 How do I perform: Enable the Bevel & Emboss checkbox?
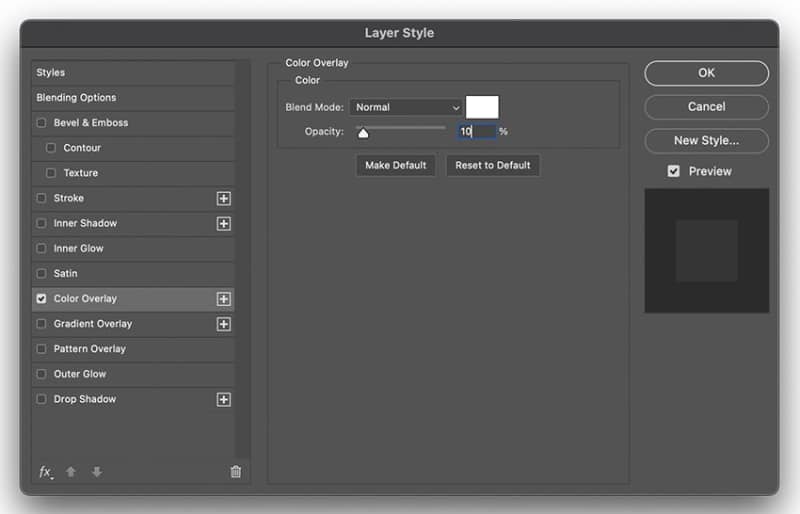pyautogui.click(x=41, y=123)
